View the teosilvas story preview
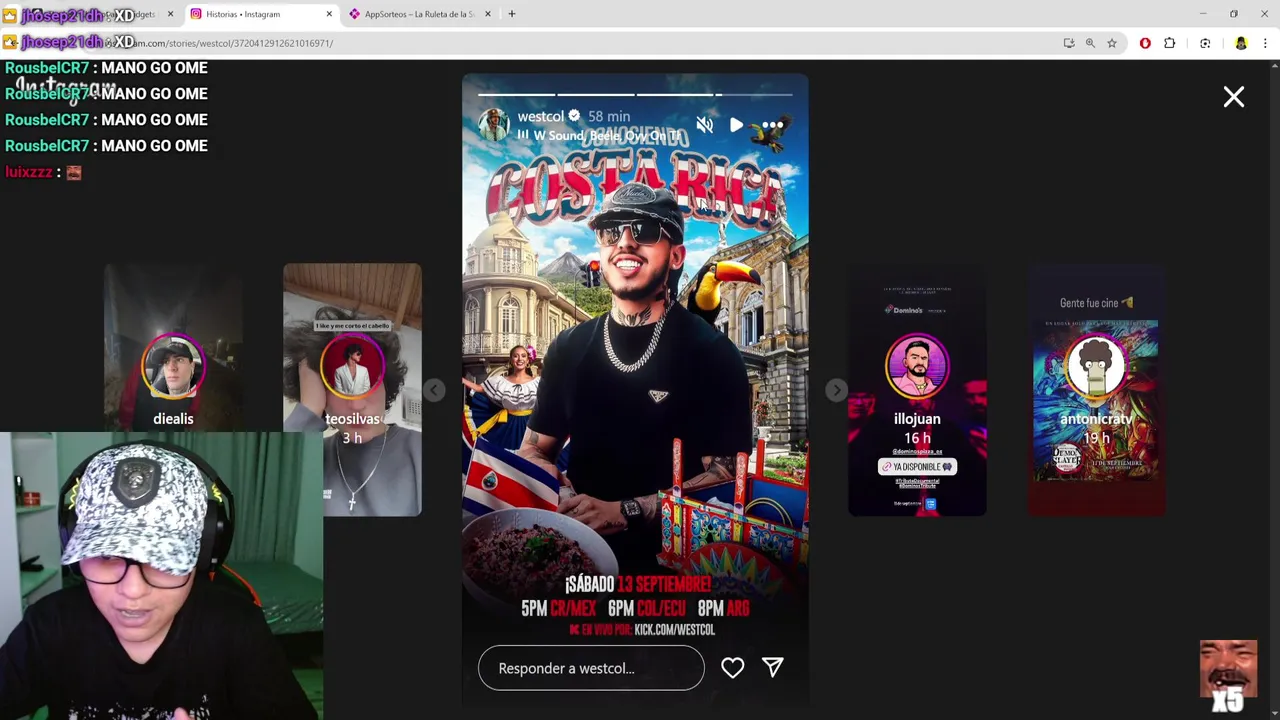1280x720 pixels. coord(352,390)
